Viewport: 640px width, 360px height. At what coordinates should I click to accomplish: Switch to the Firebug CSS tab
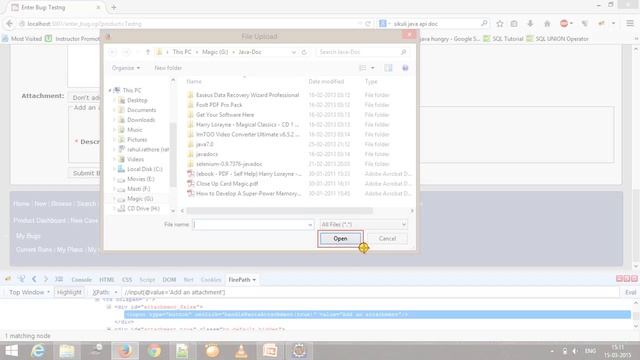pos(127,280)
